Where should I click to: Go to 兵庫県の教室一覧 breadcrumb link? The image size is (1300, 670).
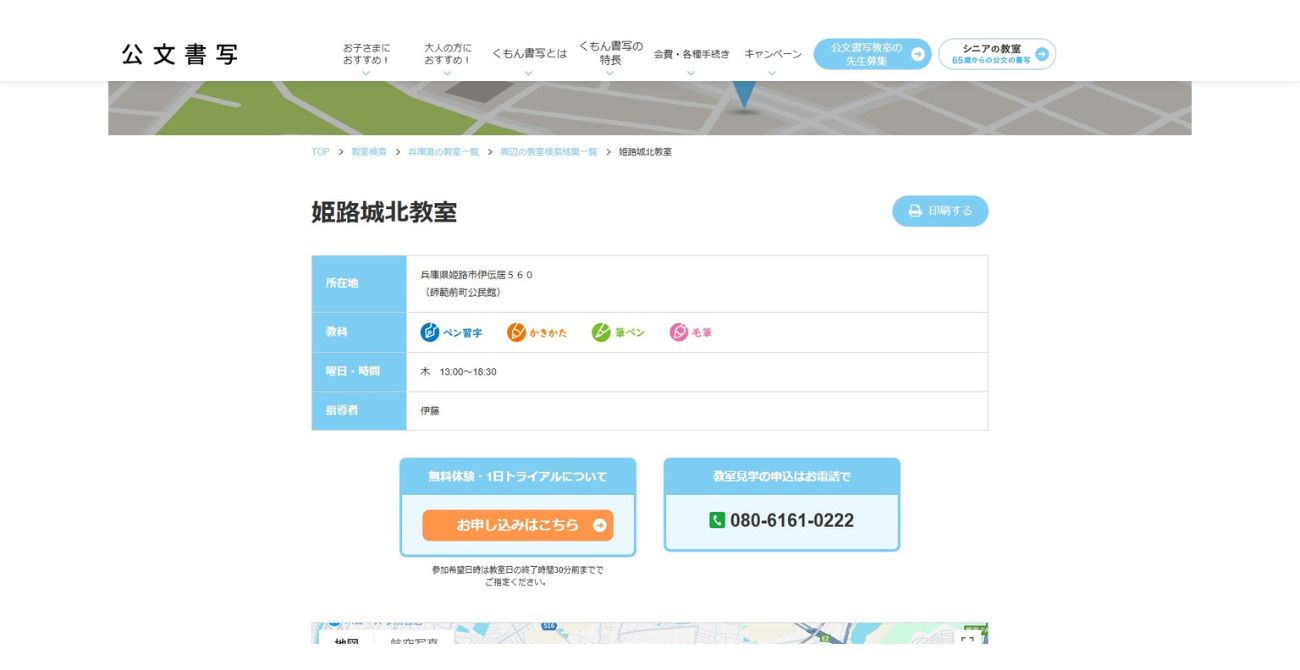click(x=443, y=152)
